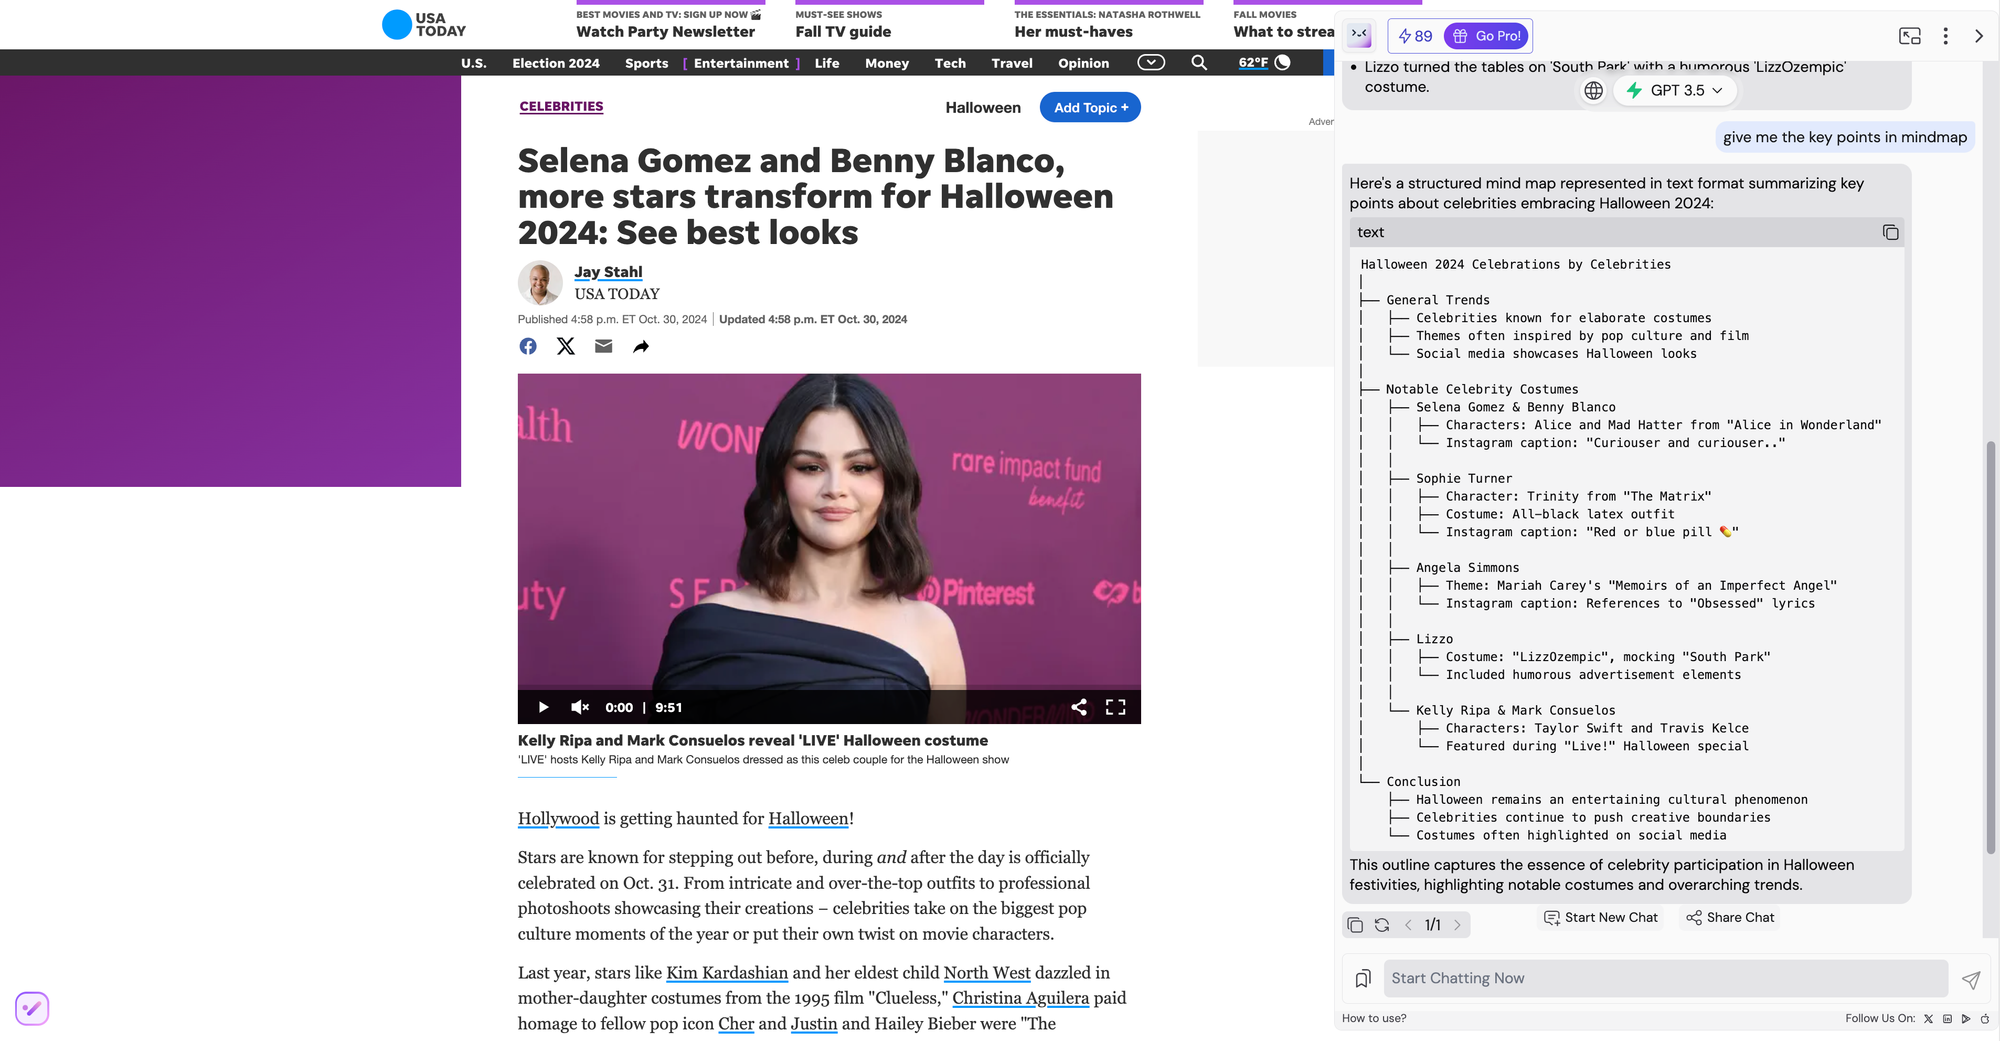Click the video share icon
This screenshot has height=1041, width=2000.
pyautogui.click(x=1079, y=707)
